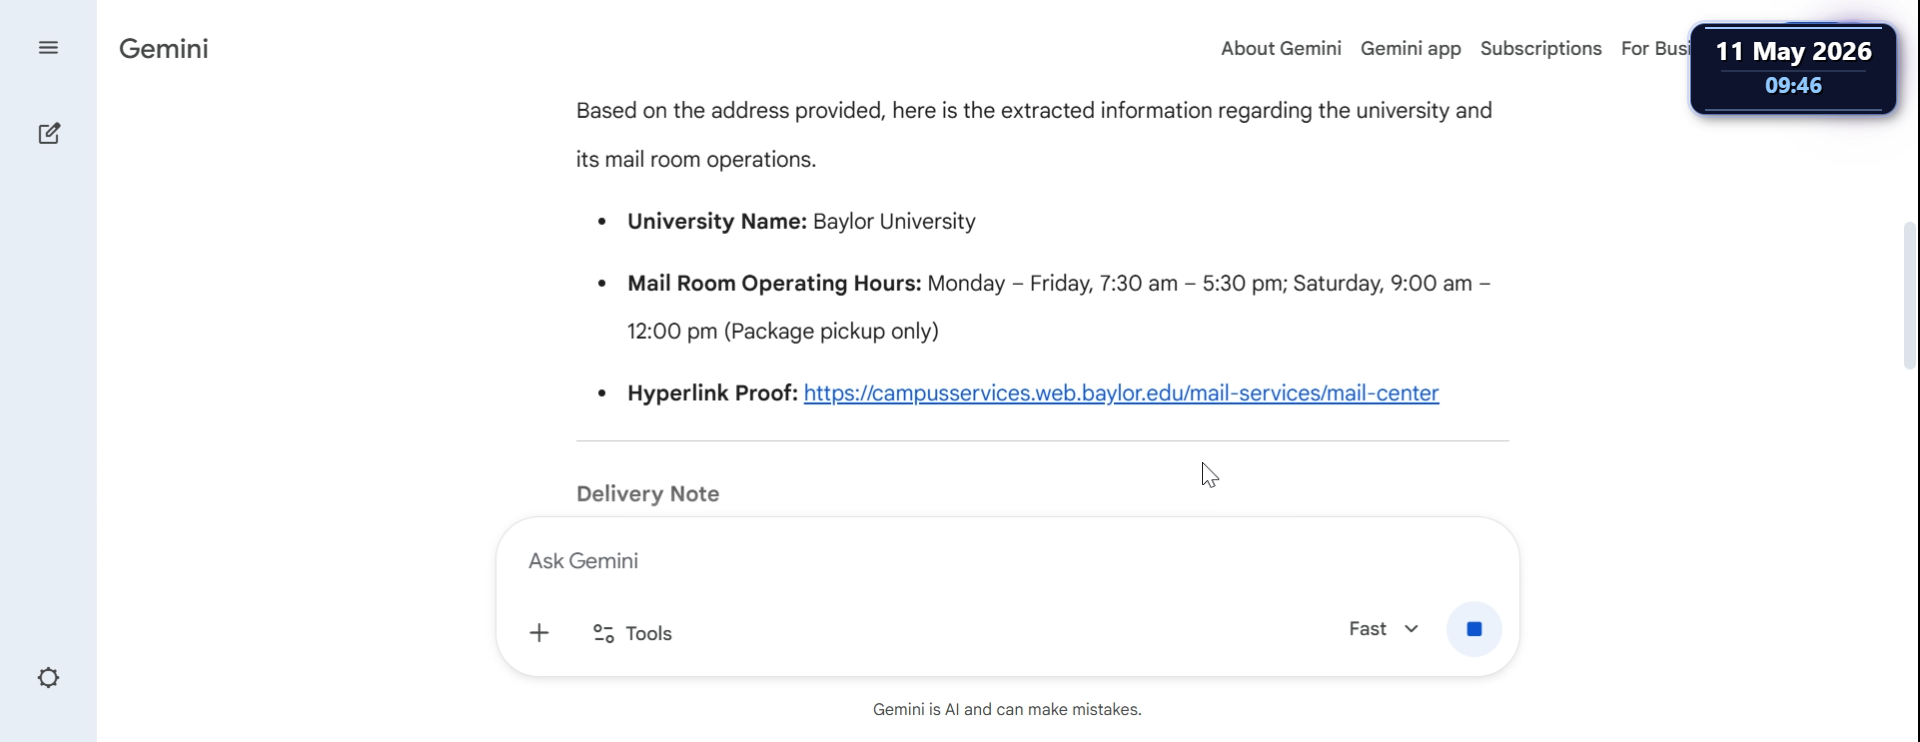Expand the Fast model selector dropdown
Viewport: 1920px width, 742px height.
(x=1383, y=629)
